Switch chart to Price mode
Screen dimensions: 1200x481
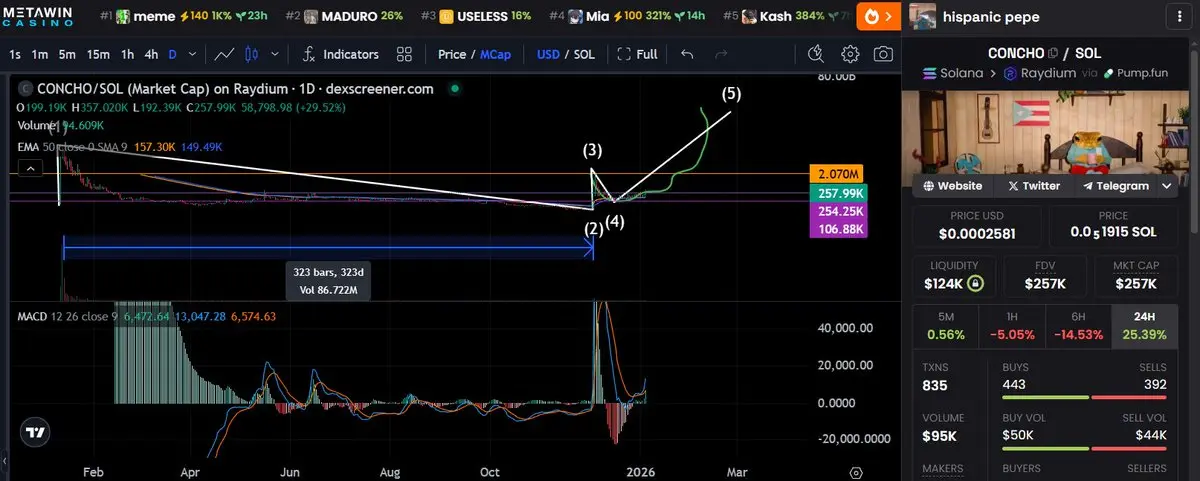pos(453,54)
